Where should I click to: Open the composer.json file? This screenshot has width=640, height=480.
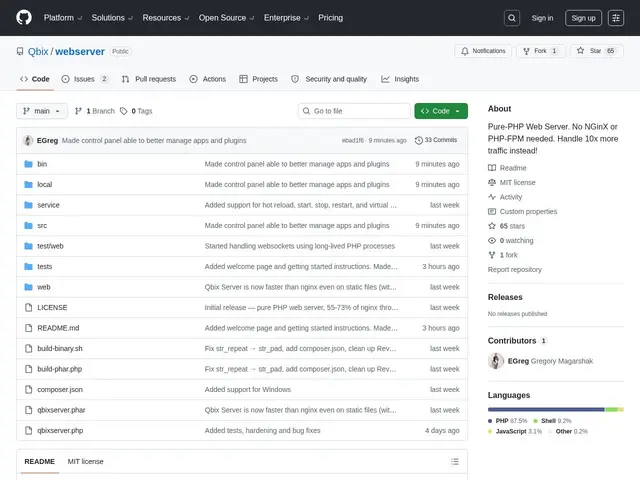60,389
